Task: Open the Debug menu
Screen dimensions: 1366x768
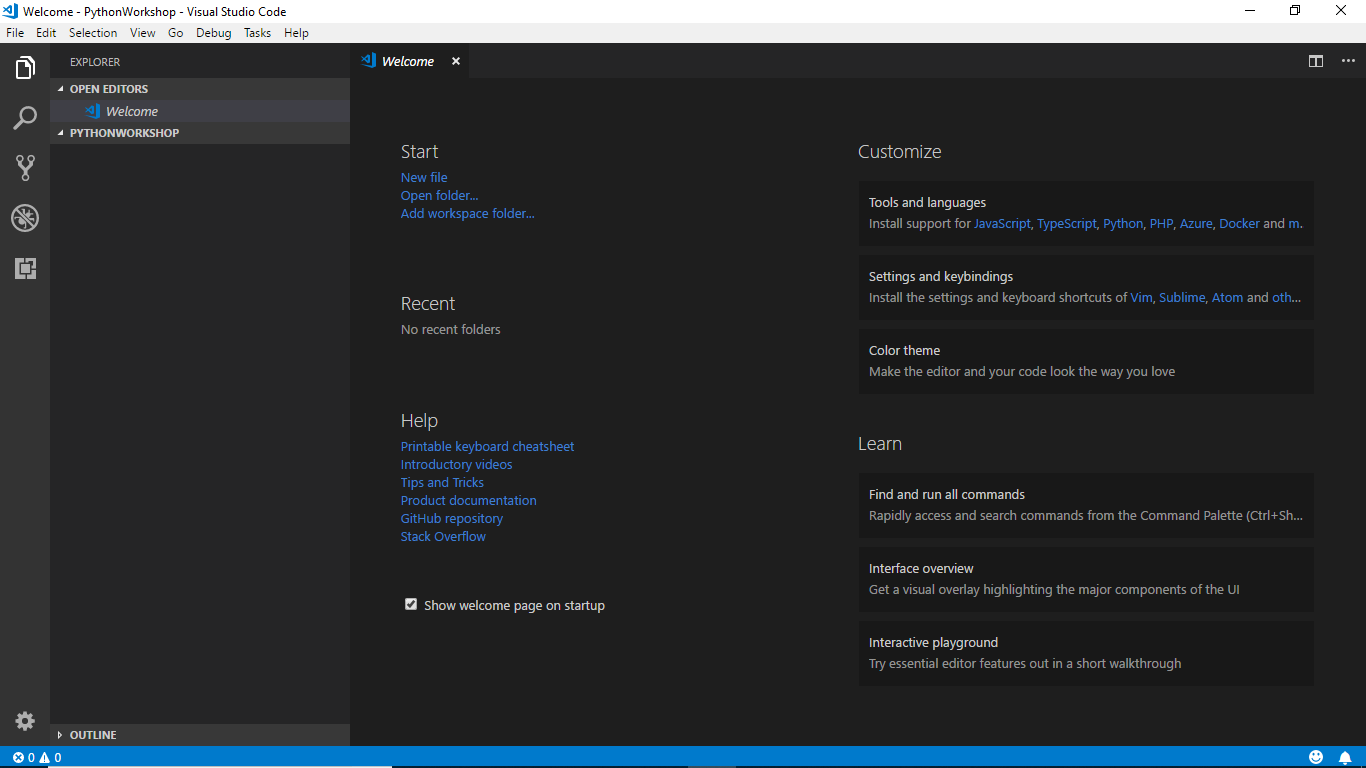Action: (213, 33)
